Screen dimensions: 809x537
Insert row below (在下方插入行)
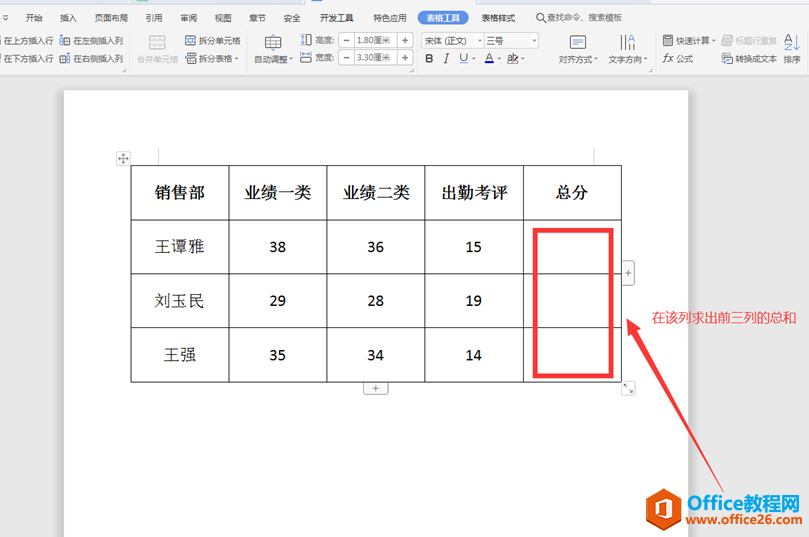[27, 59]
